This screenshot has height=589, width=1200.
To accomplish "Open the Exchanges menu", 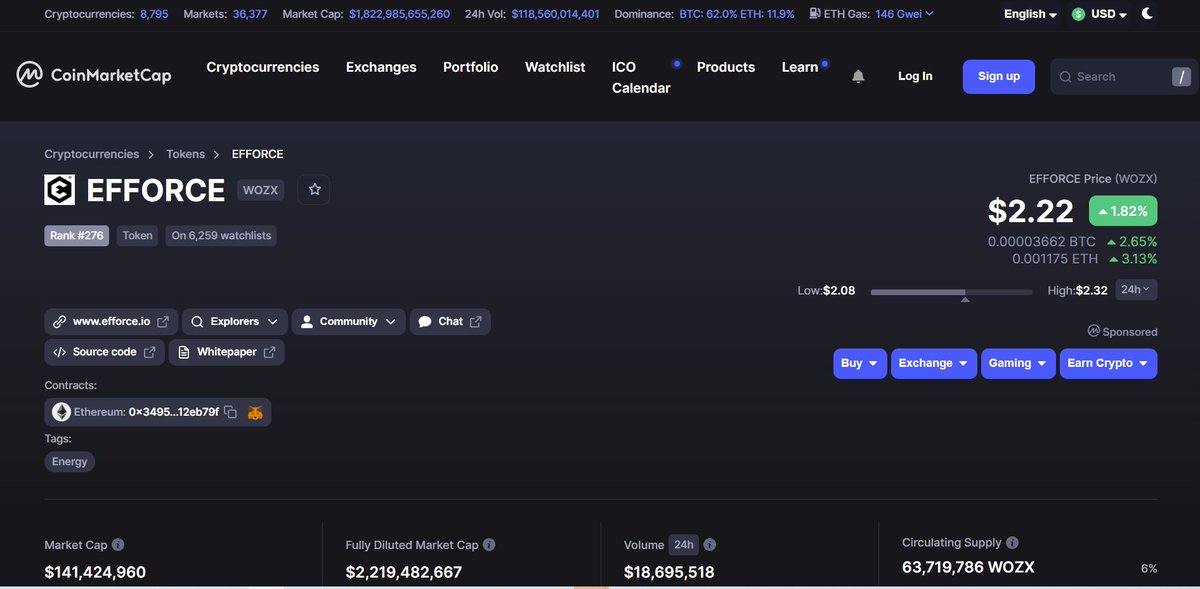I will click(381, 67).
